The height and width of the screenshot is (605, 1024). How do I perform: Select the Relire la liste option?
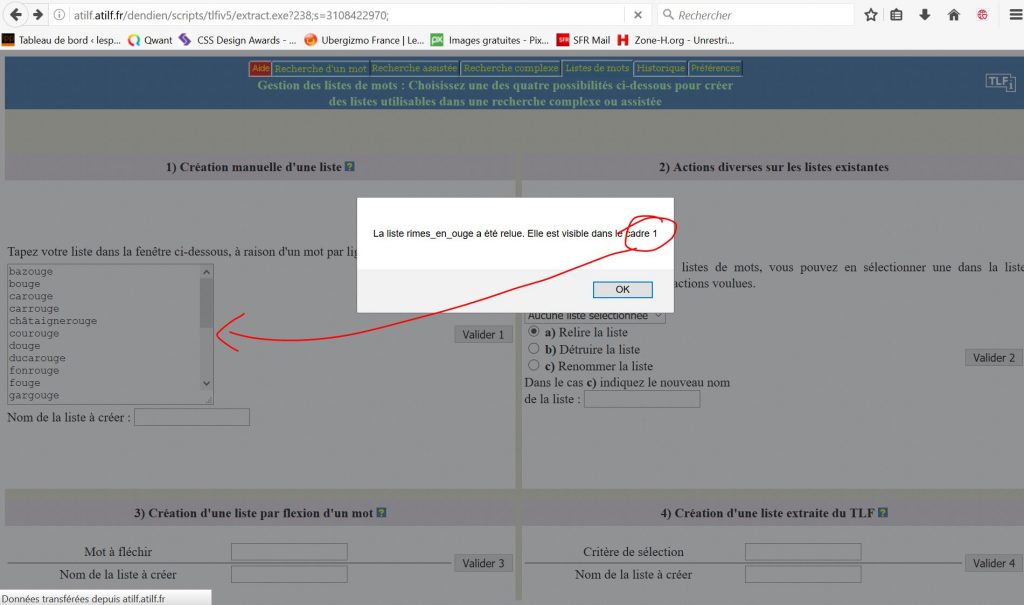coord(534,331)
